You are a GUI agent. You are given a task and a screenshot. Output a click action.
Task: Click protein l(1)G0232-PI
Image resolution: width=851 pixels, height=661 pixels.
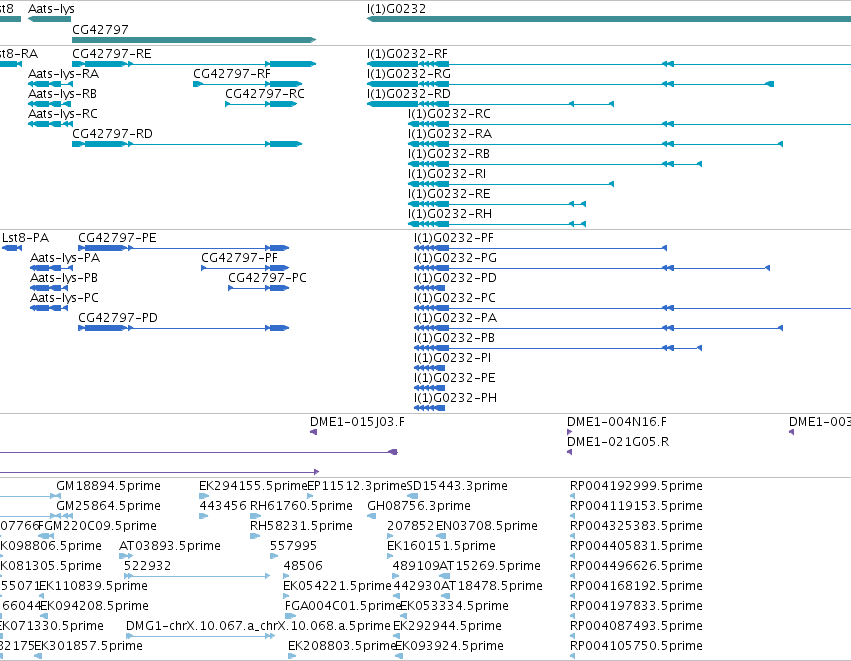click(453, 358)
